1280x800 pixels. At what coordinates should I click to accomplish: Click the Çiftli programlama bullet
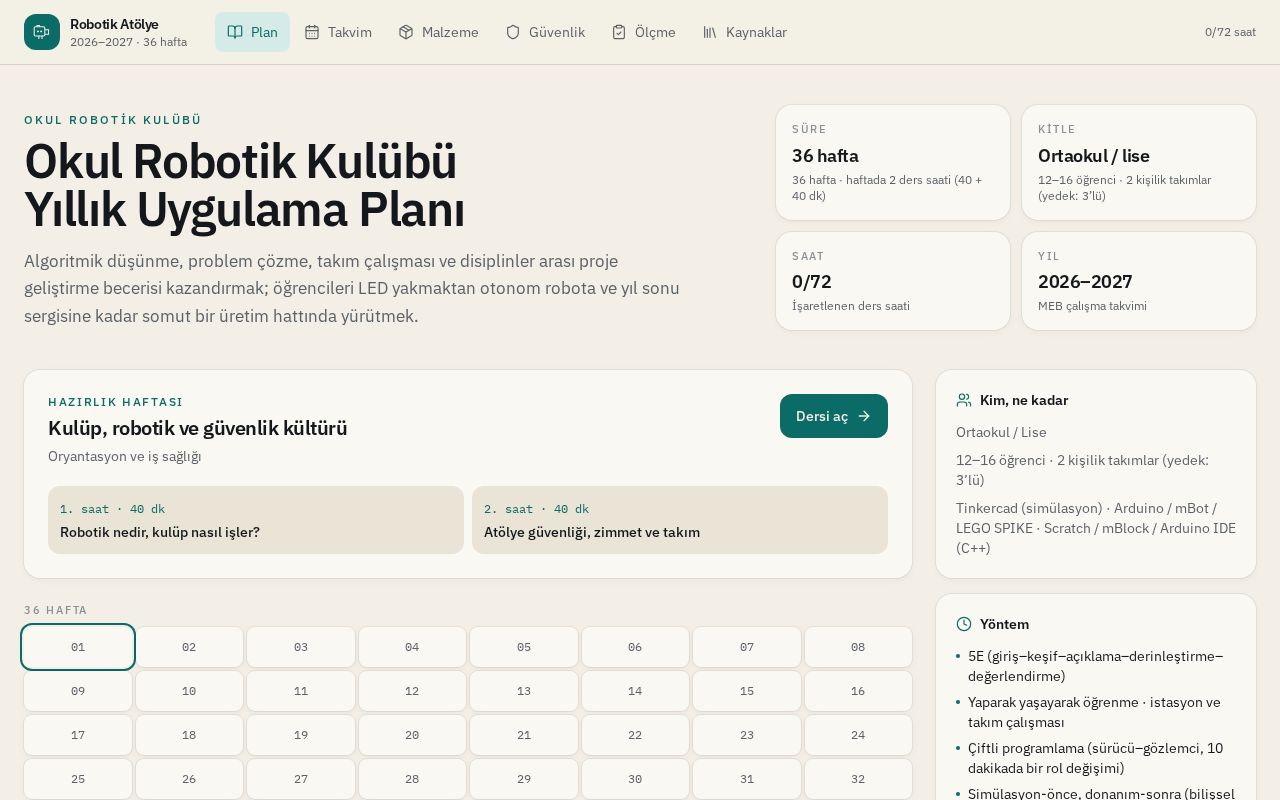coord(1096,758)
